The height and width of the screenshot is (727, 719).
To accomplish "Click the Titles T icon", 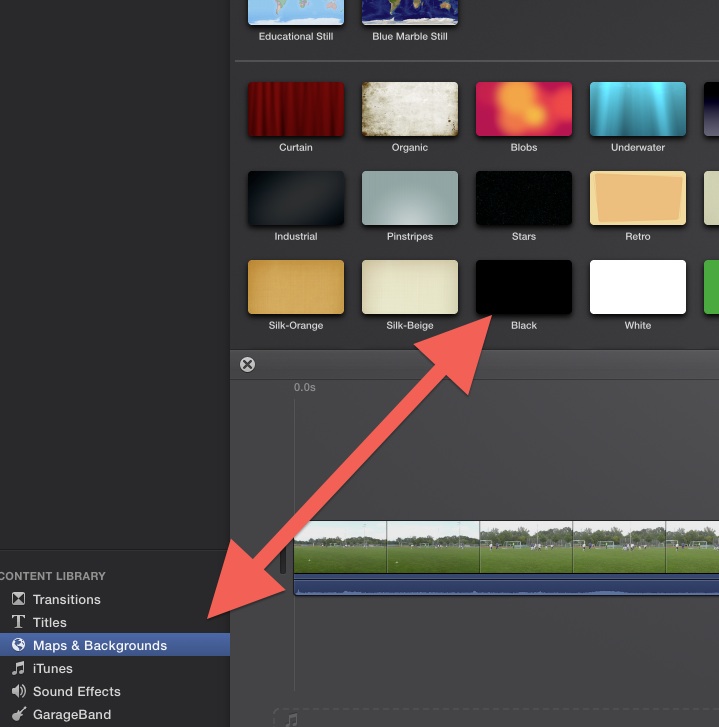I will click(x=19, y=622).
